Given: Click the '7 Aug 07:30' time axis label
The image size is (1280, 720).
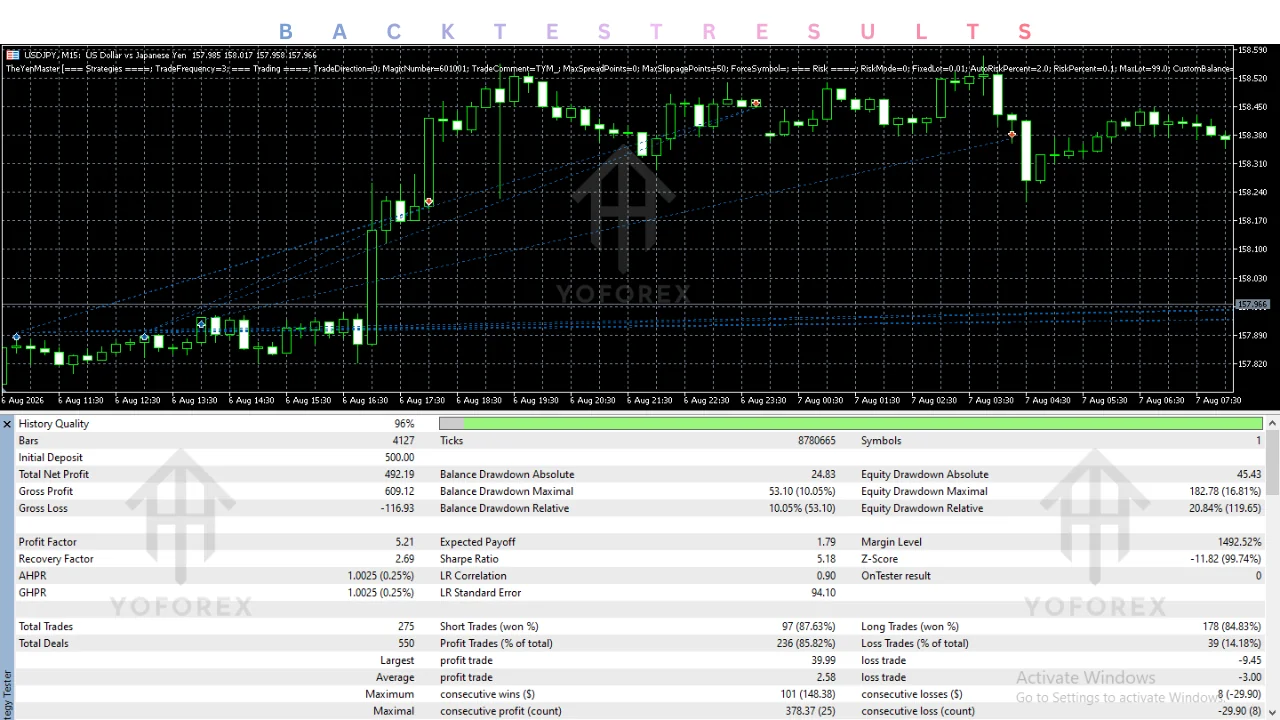Looking at the screenshot, I should coord(1219,401).
